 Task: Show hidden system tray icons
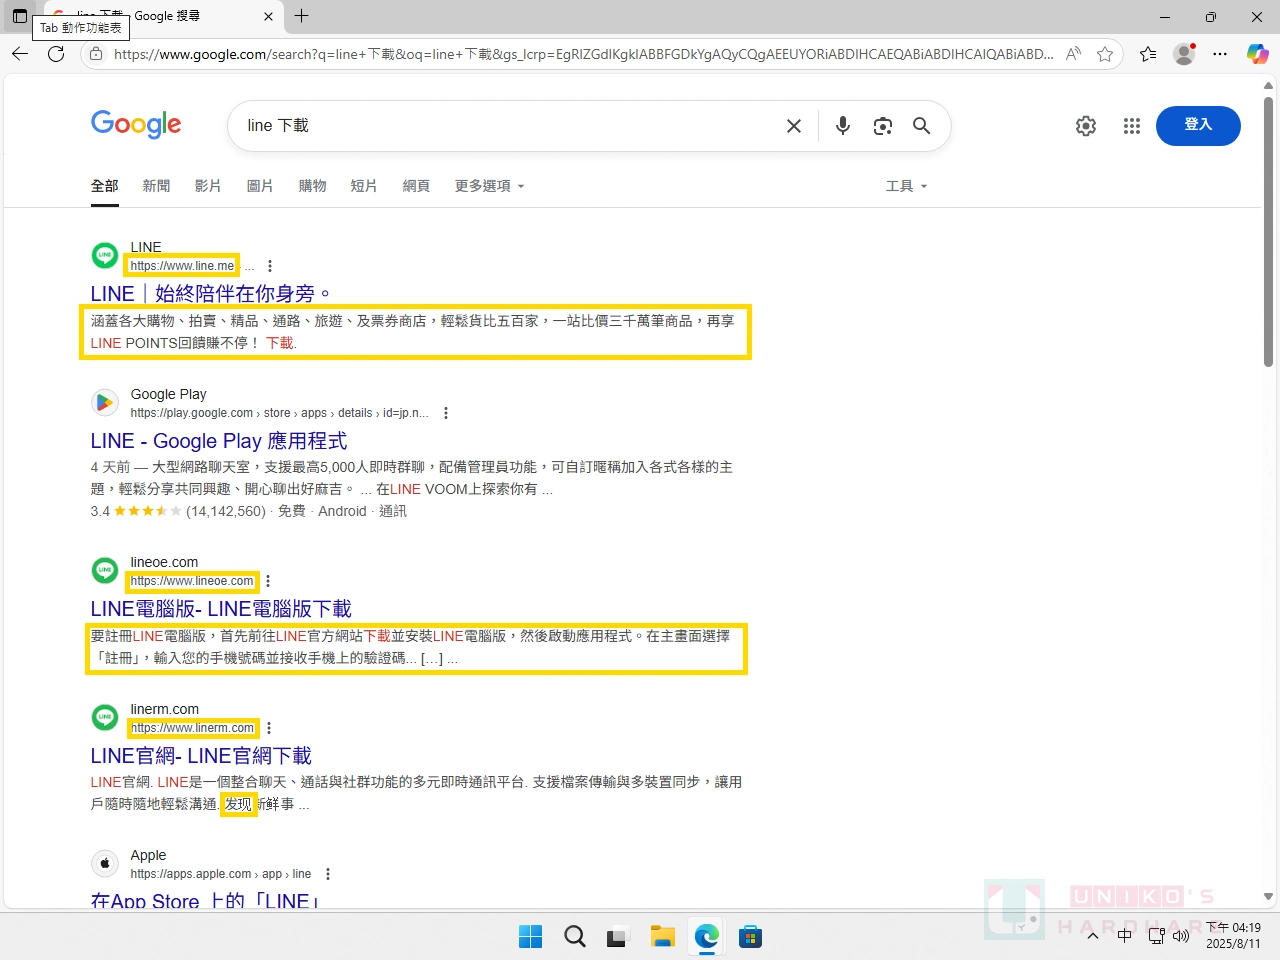(x=1093, y=937)
